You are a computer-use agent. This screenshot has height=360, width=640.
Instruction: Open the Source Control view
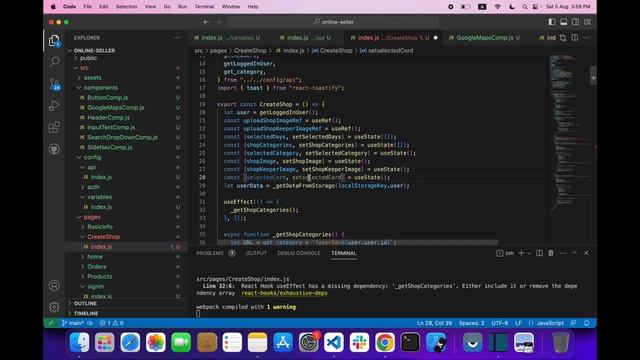click(54, 84)
